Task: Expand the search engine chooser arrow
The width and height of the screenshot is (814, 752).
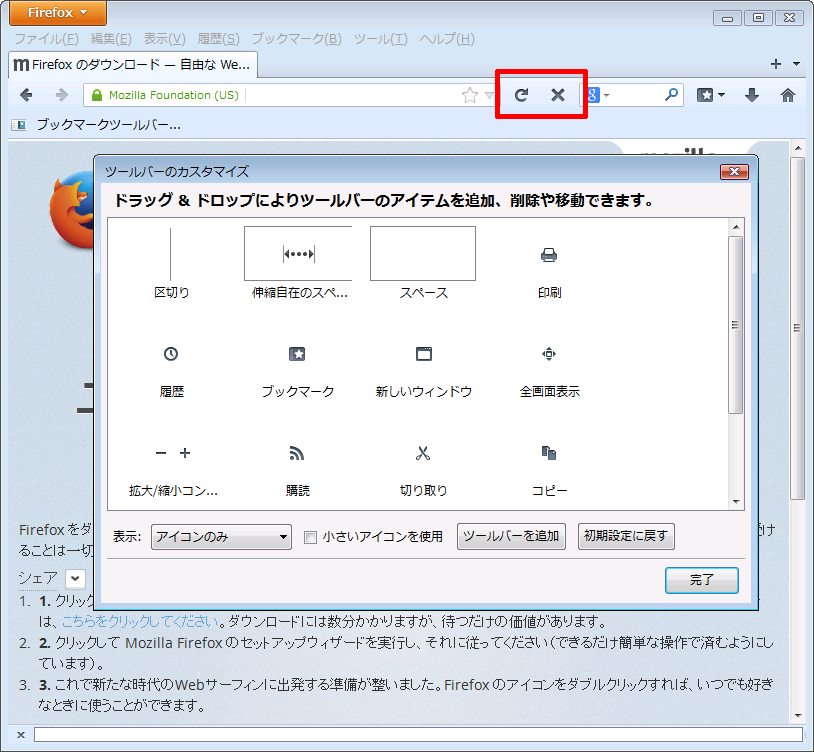Action: [x=606, y=95]
